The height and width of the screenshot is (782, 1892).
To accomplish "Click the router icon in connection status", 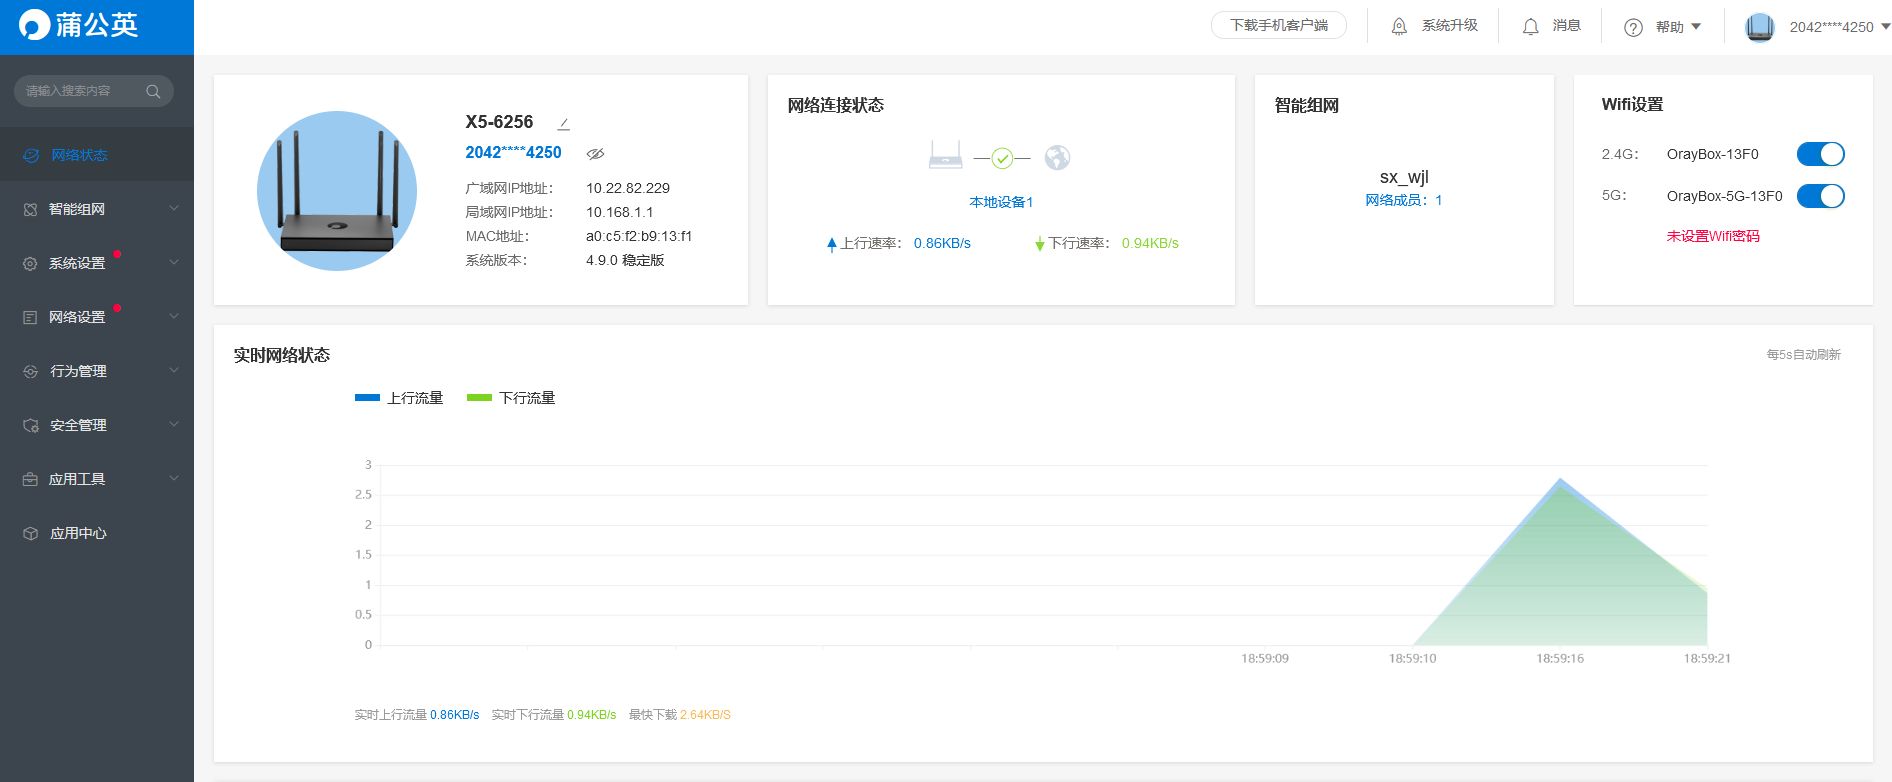I will tap(945, 155).
